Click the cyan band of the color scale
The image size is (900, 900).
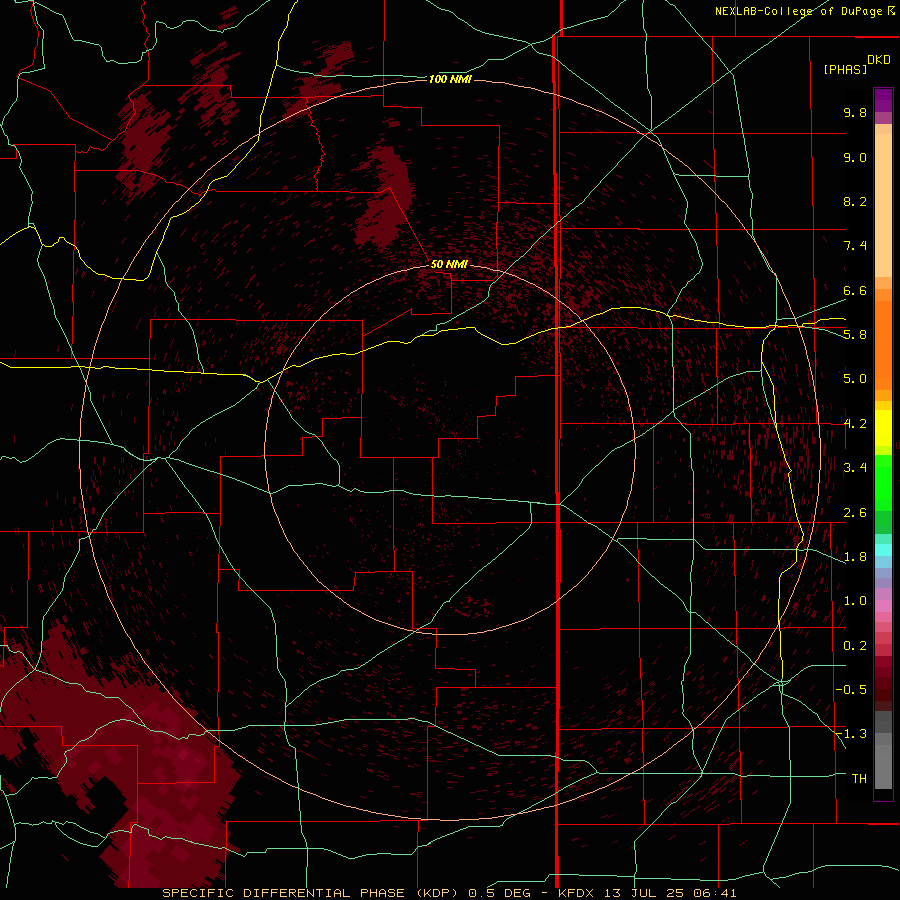[x=883, y=550]
